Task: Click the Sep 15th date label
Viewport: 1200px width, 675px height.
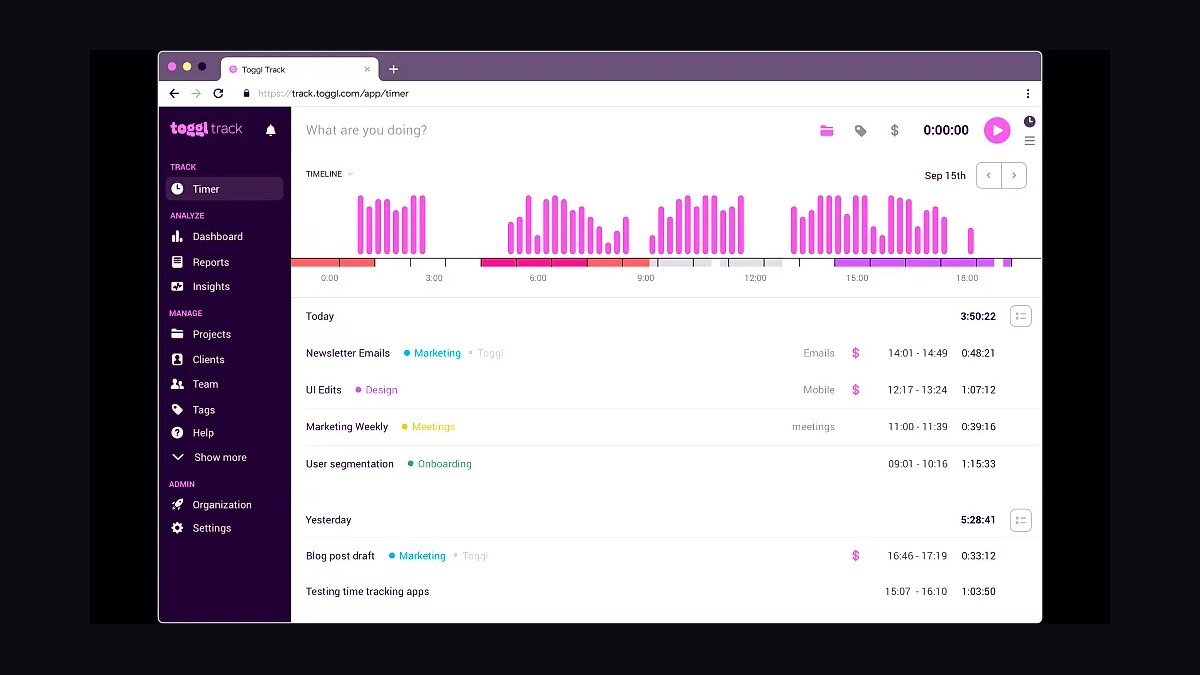Action: click(945, 176)
